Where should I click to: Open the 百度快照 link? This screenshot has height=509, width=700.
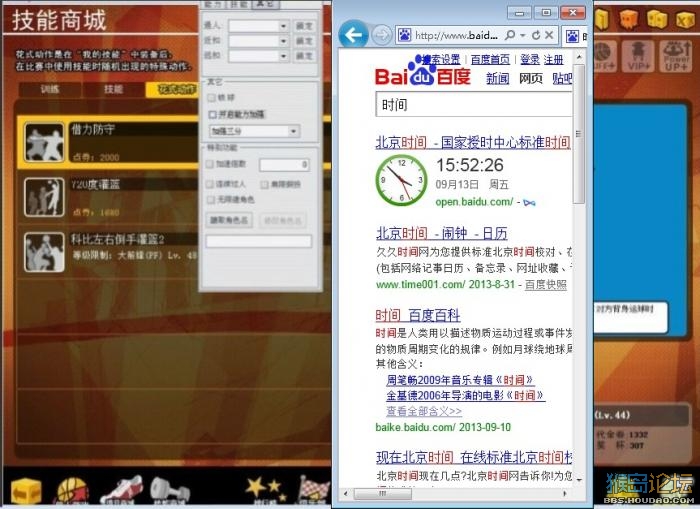[x=546, y=284]
